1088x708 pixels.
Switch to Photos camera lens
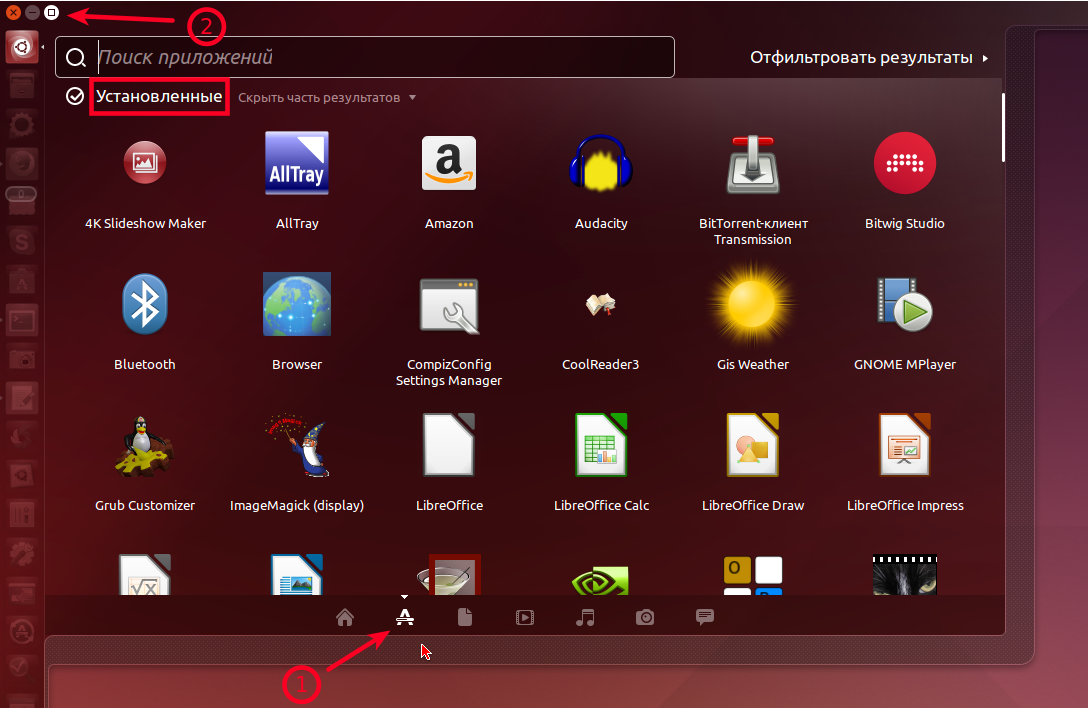pyautogui.click(x=645, y=617)
